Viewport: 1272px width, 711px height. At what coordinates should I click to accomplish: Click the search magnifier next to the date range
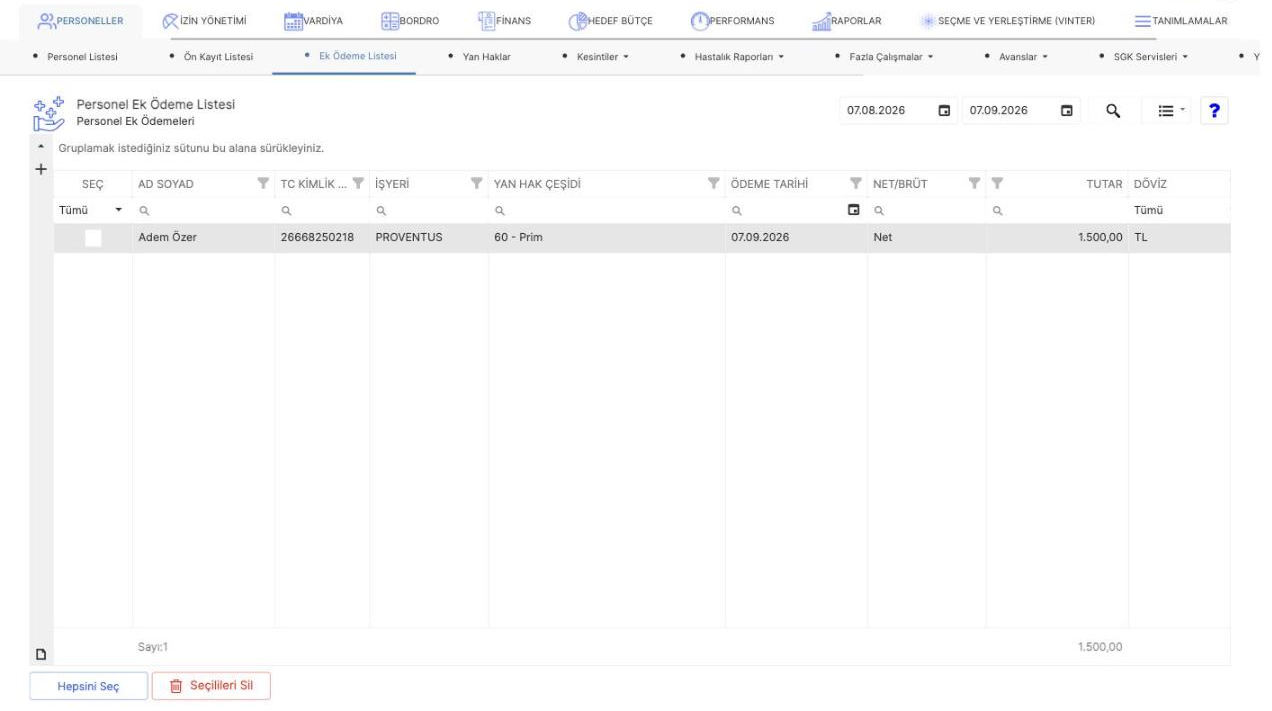click(1112, 110)
